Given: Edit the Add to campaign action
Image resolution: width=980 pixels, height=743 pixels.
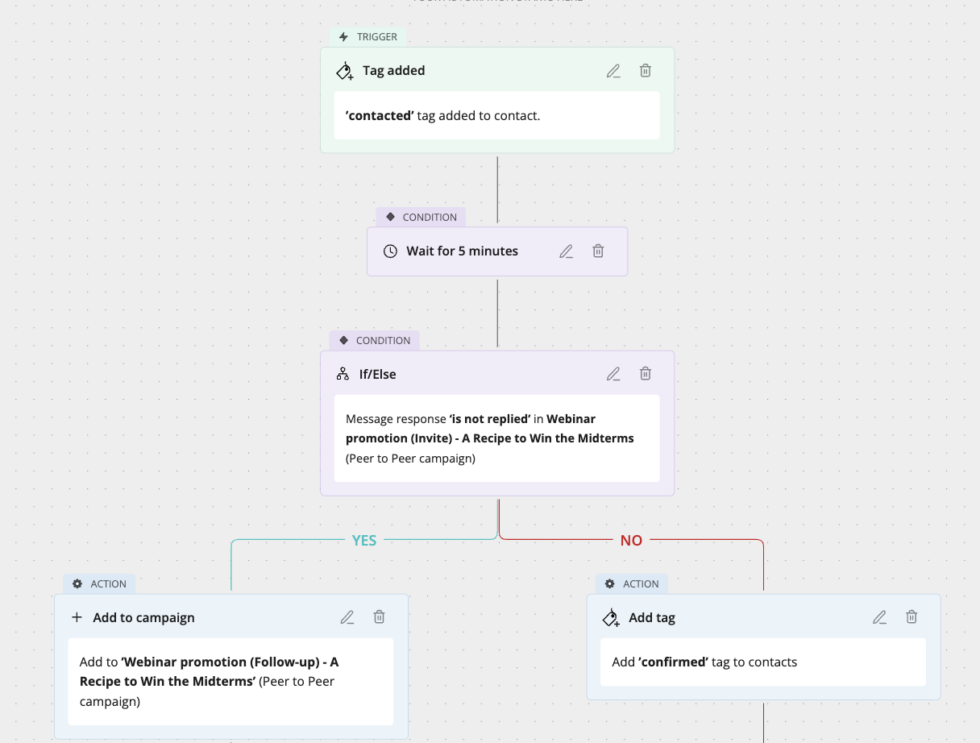Looking at the screenshot, I should coord(347,617).
